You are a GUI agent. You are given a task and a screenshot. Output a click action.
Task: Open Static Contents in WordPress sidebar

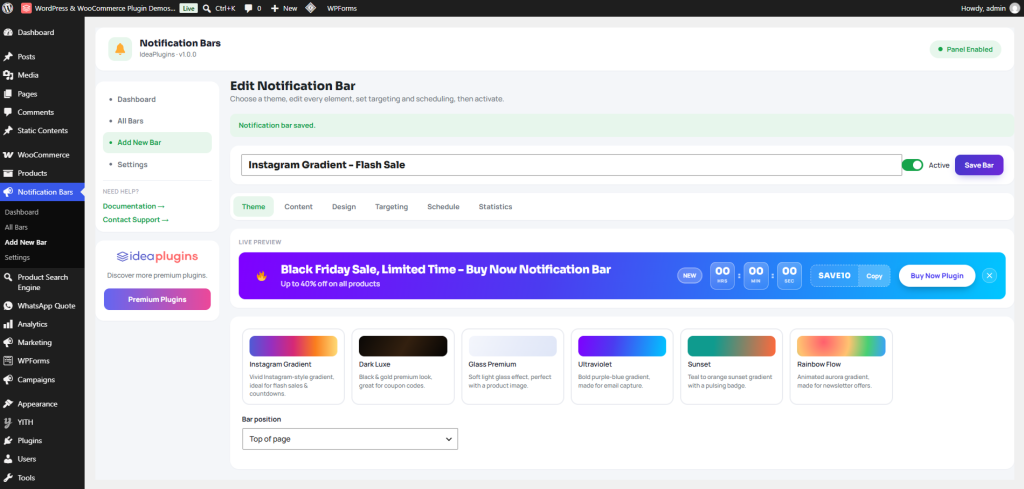click(x=42, y=131)
